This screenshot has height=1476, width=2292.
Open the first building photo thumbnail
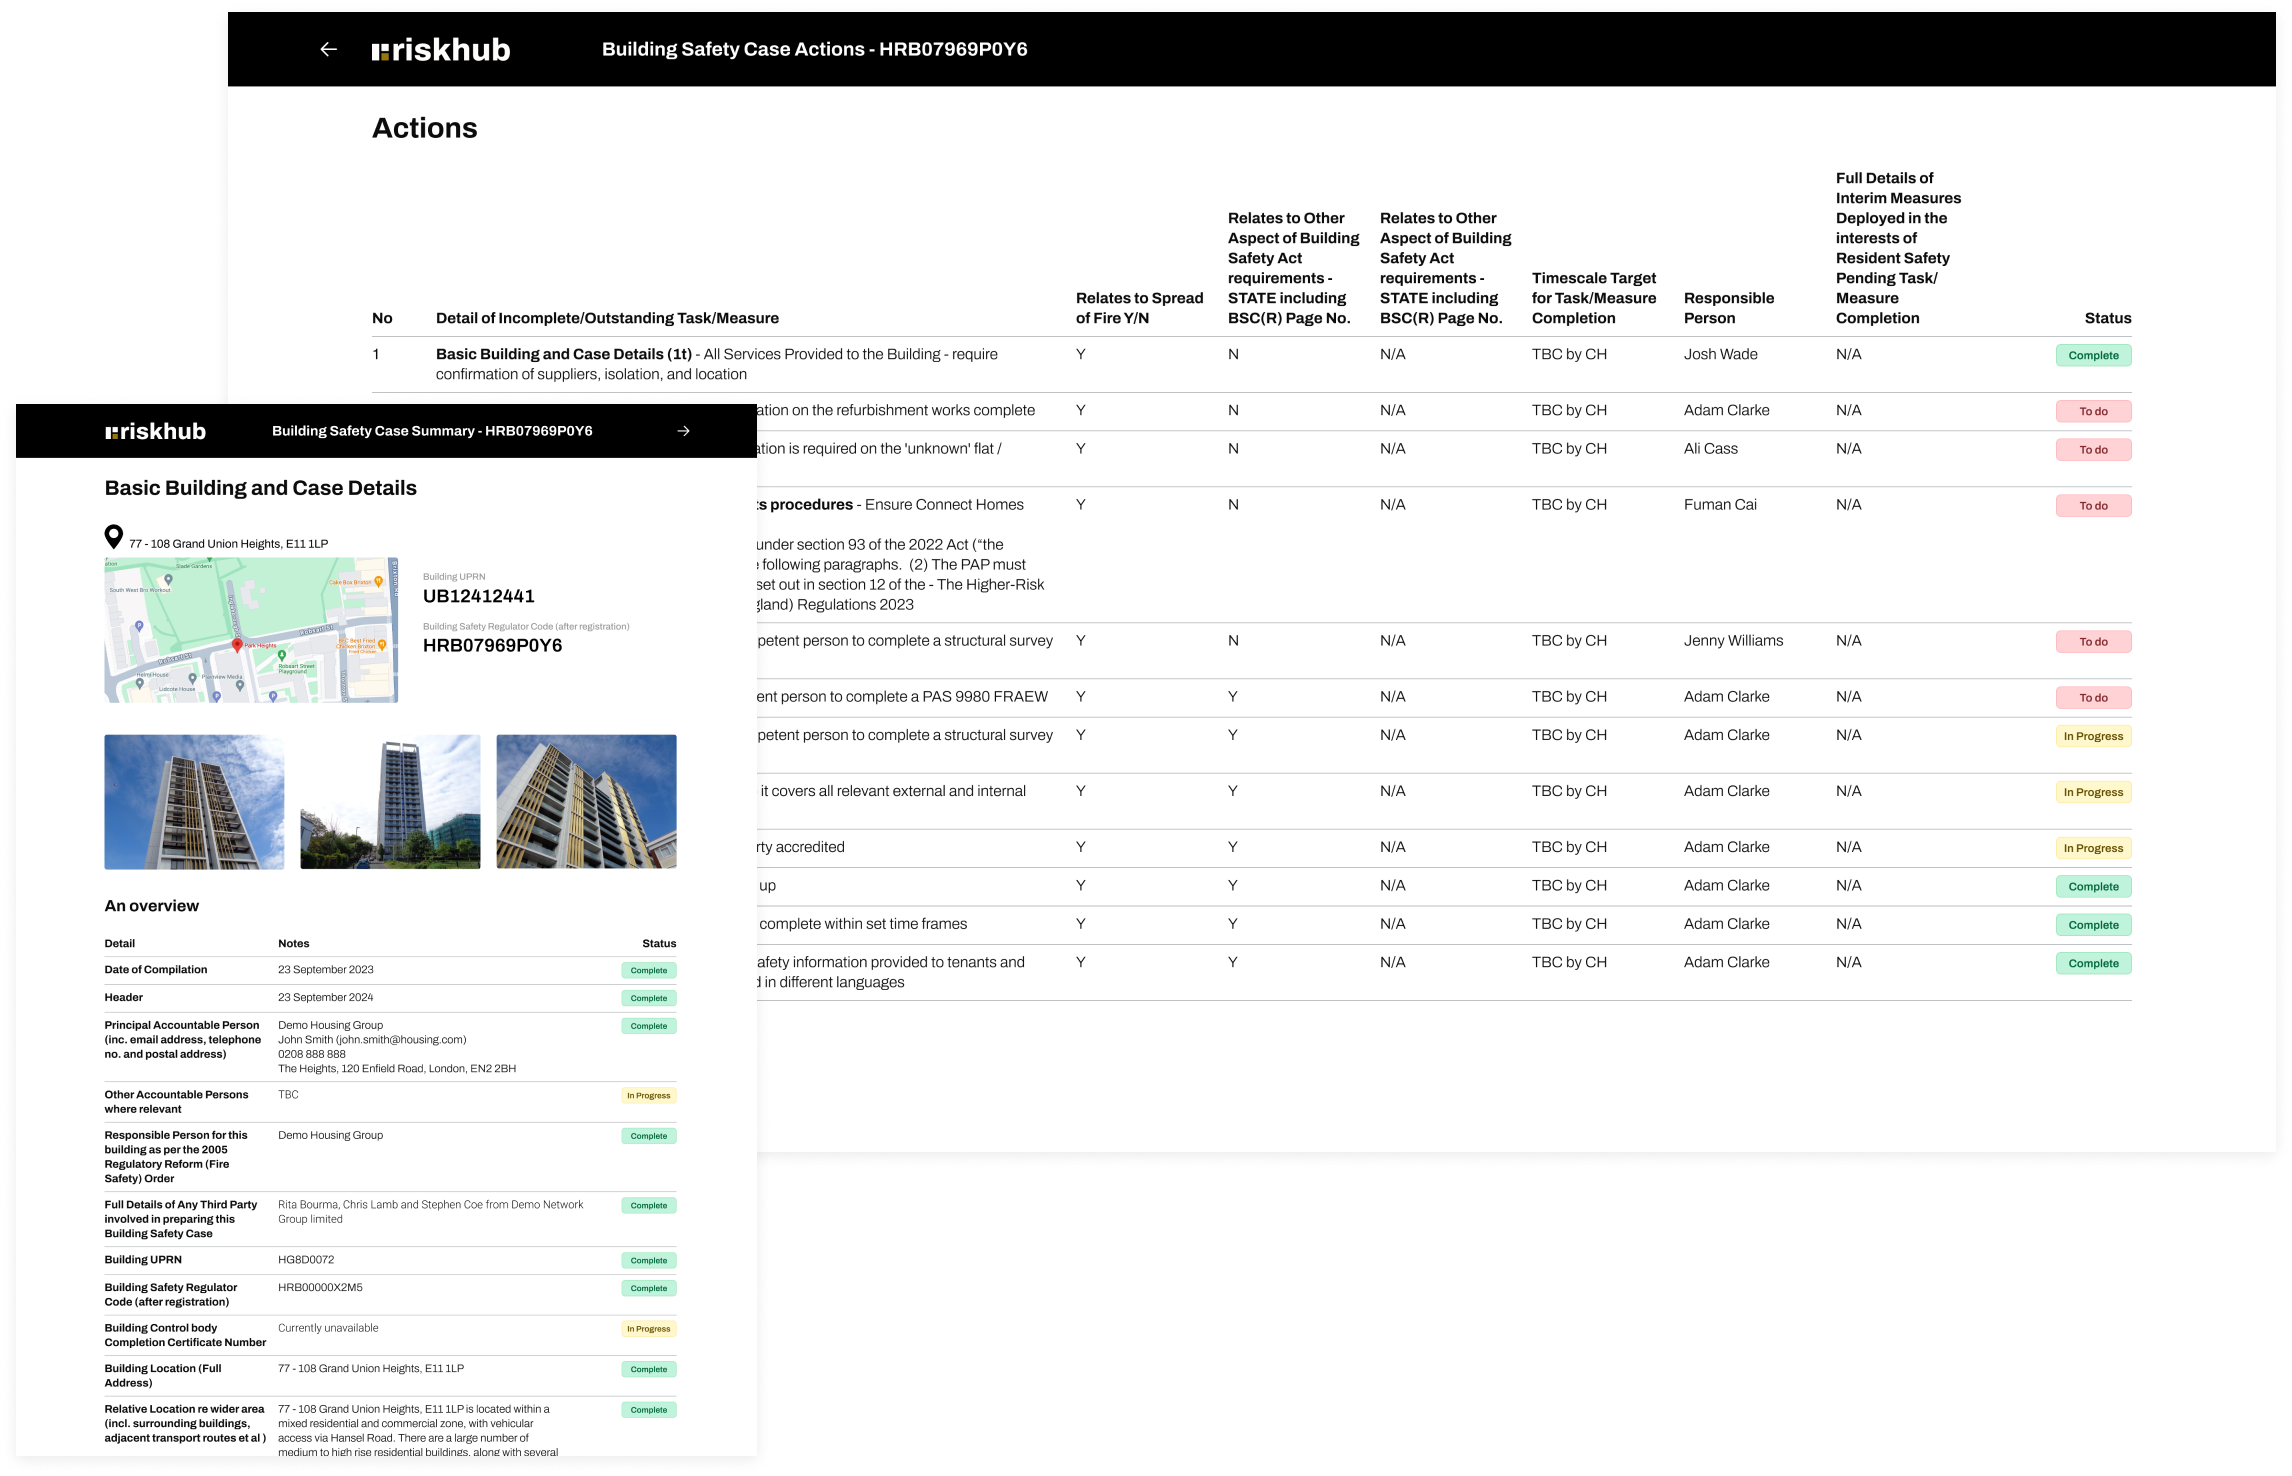[x=194, y=802]
